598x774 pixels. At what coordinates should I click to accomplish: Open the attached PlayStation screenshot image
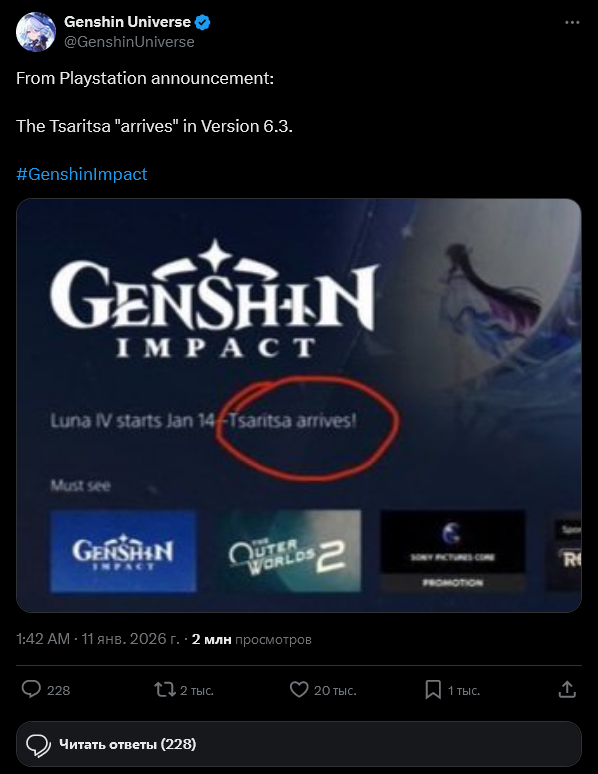[299, 405]
